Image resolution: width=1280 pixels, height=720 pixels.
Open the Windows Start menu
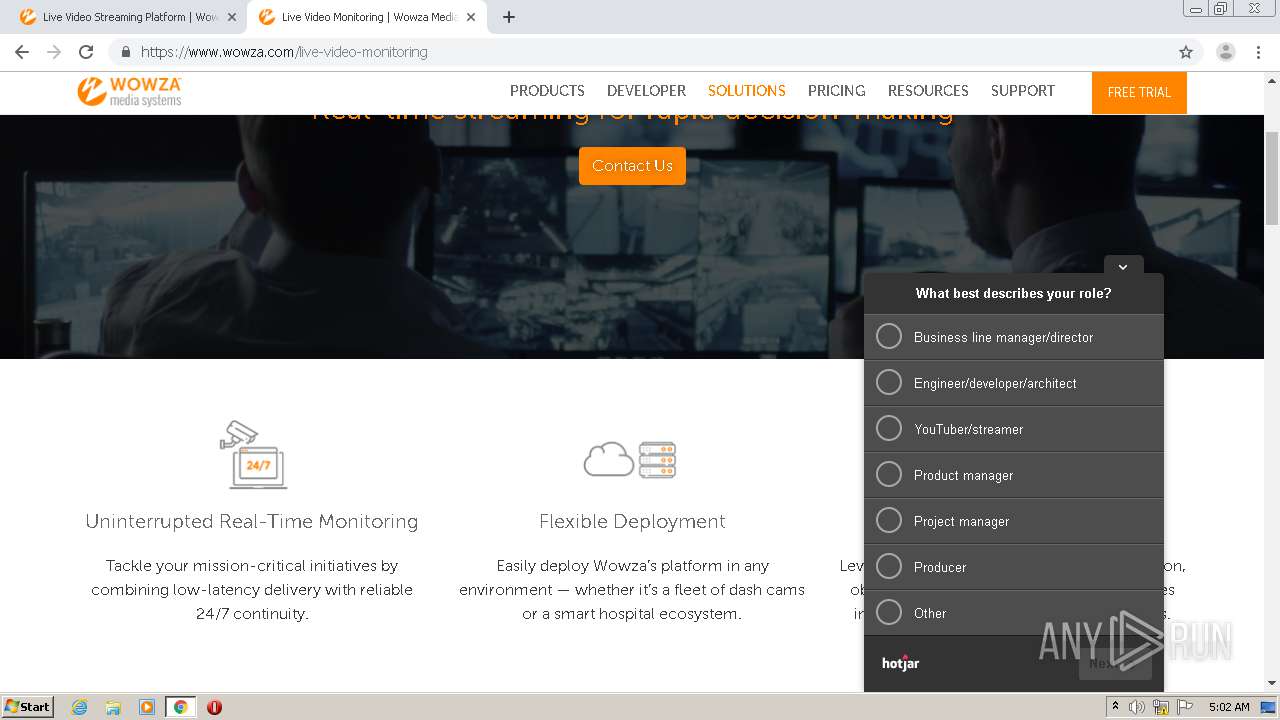click(x=27, y=707)
